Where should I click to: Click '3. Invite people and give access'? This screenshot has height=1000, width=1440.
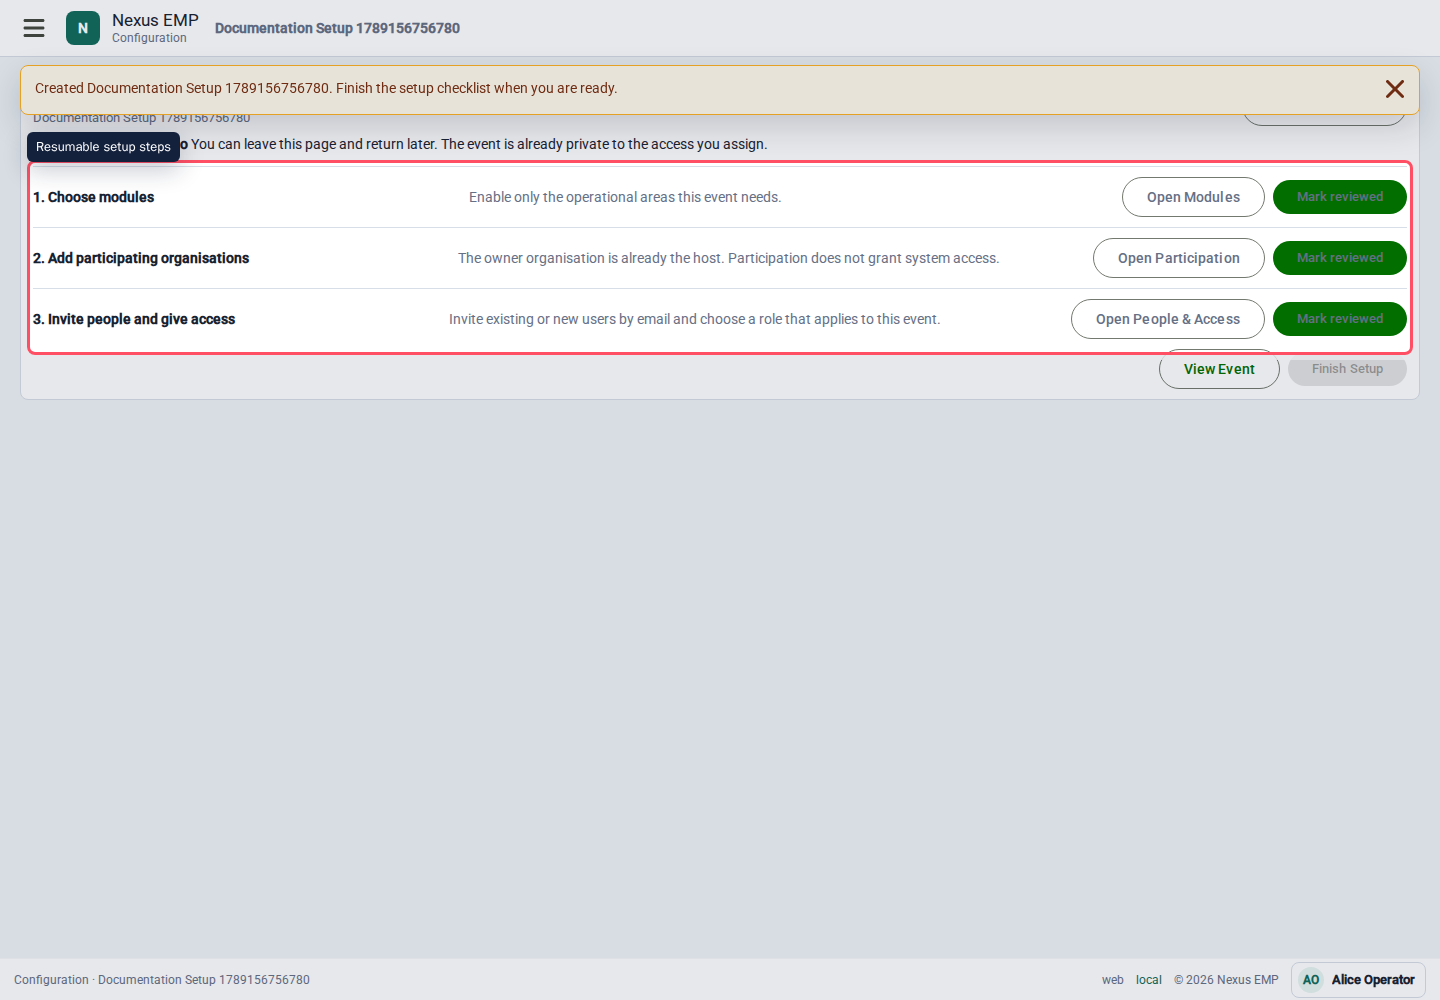tap(134, 319)
